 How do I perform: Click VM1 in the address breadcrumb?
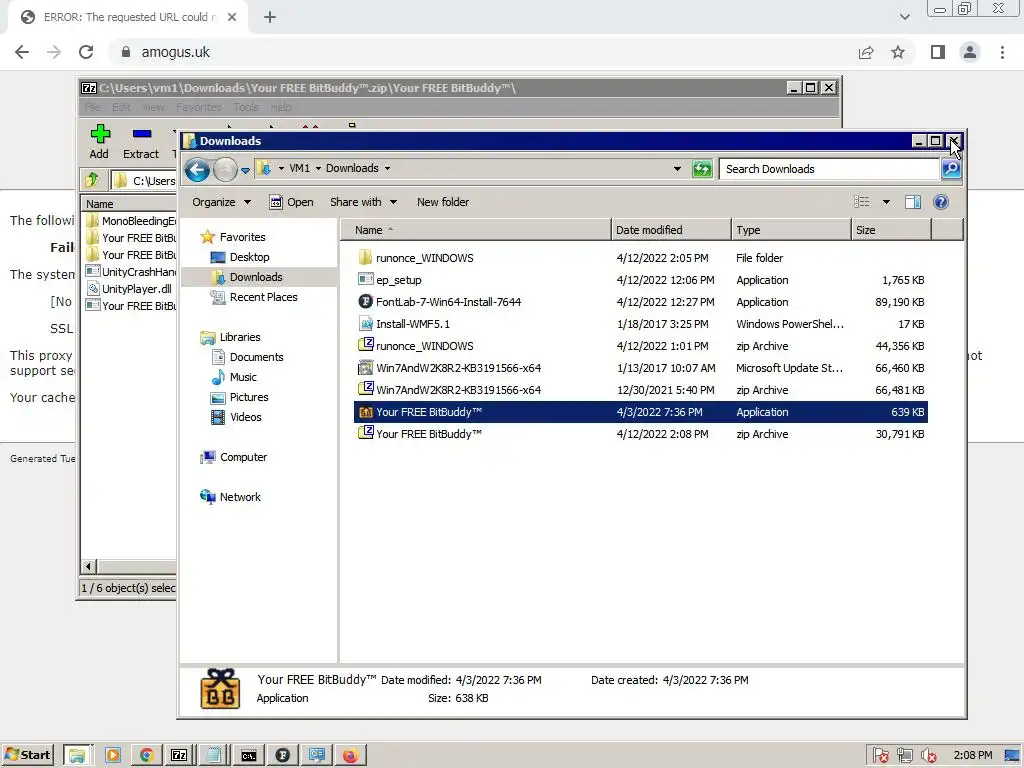coord(299,168)
